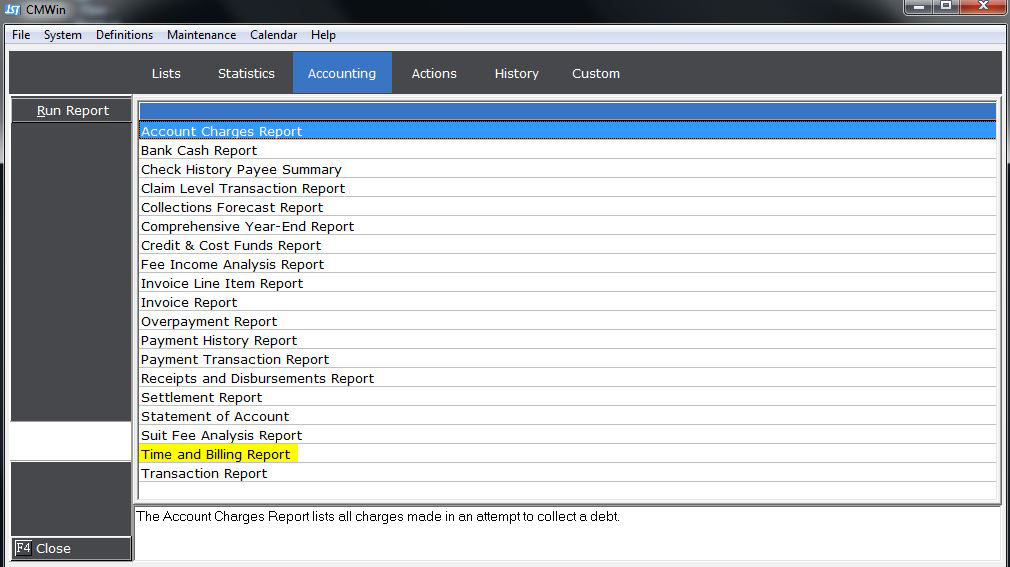Viewport: 1010px width, 567px height.
Task: Switch to the Statistics tab
Action: [246, 73]
